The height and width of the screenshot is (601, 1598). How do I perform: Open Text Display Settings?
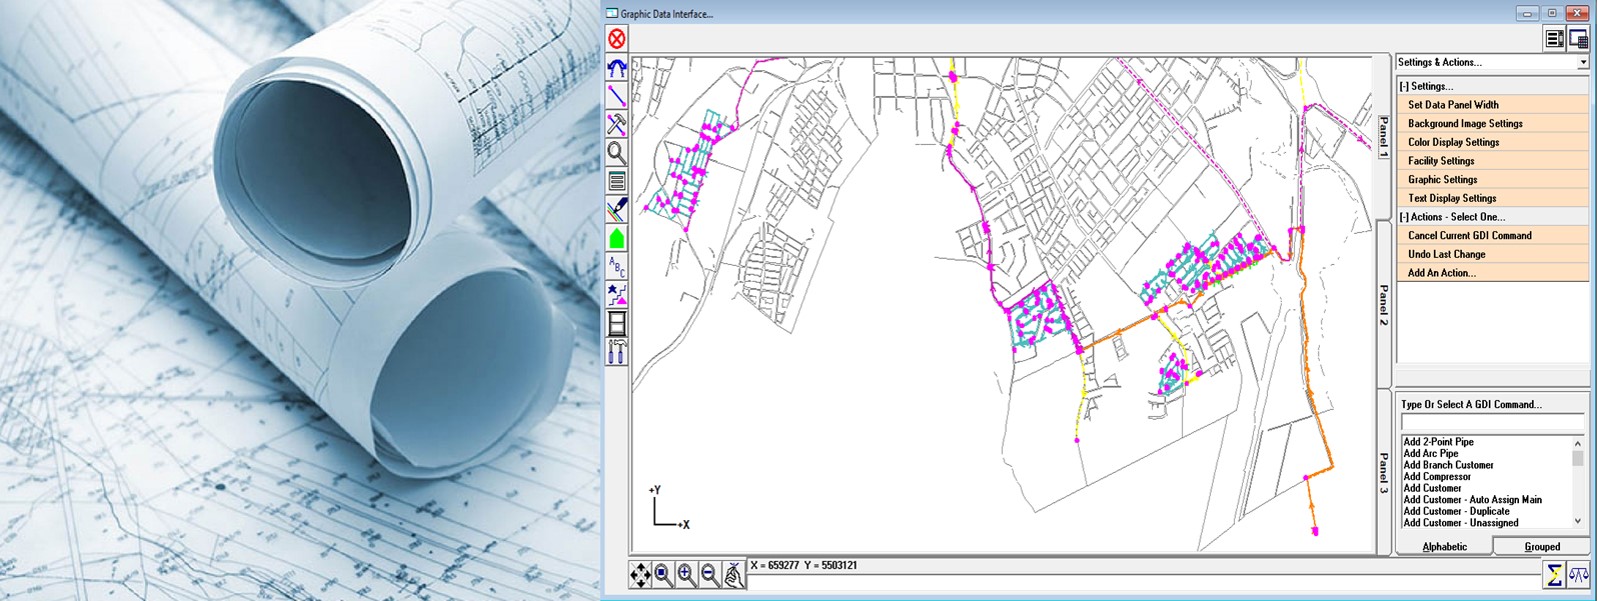[1492, 198]
